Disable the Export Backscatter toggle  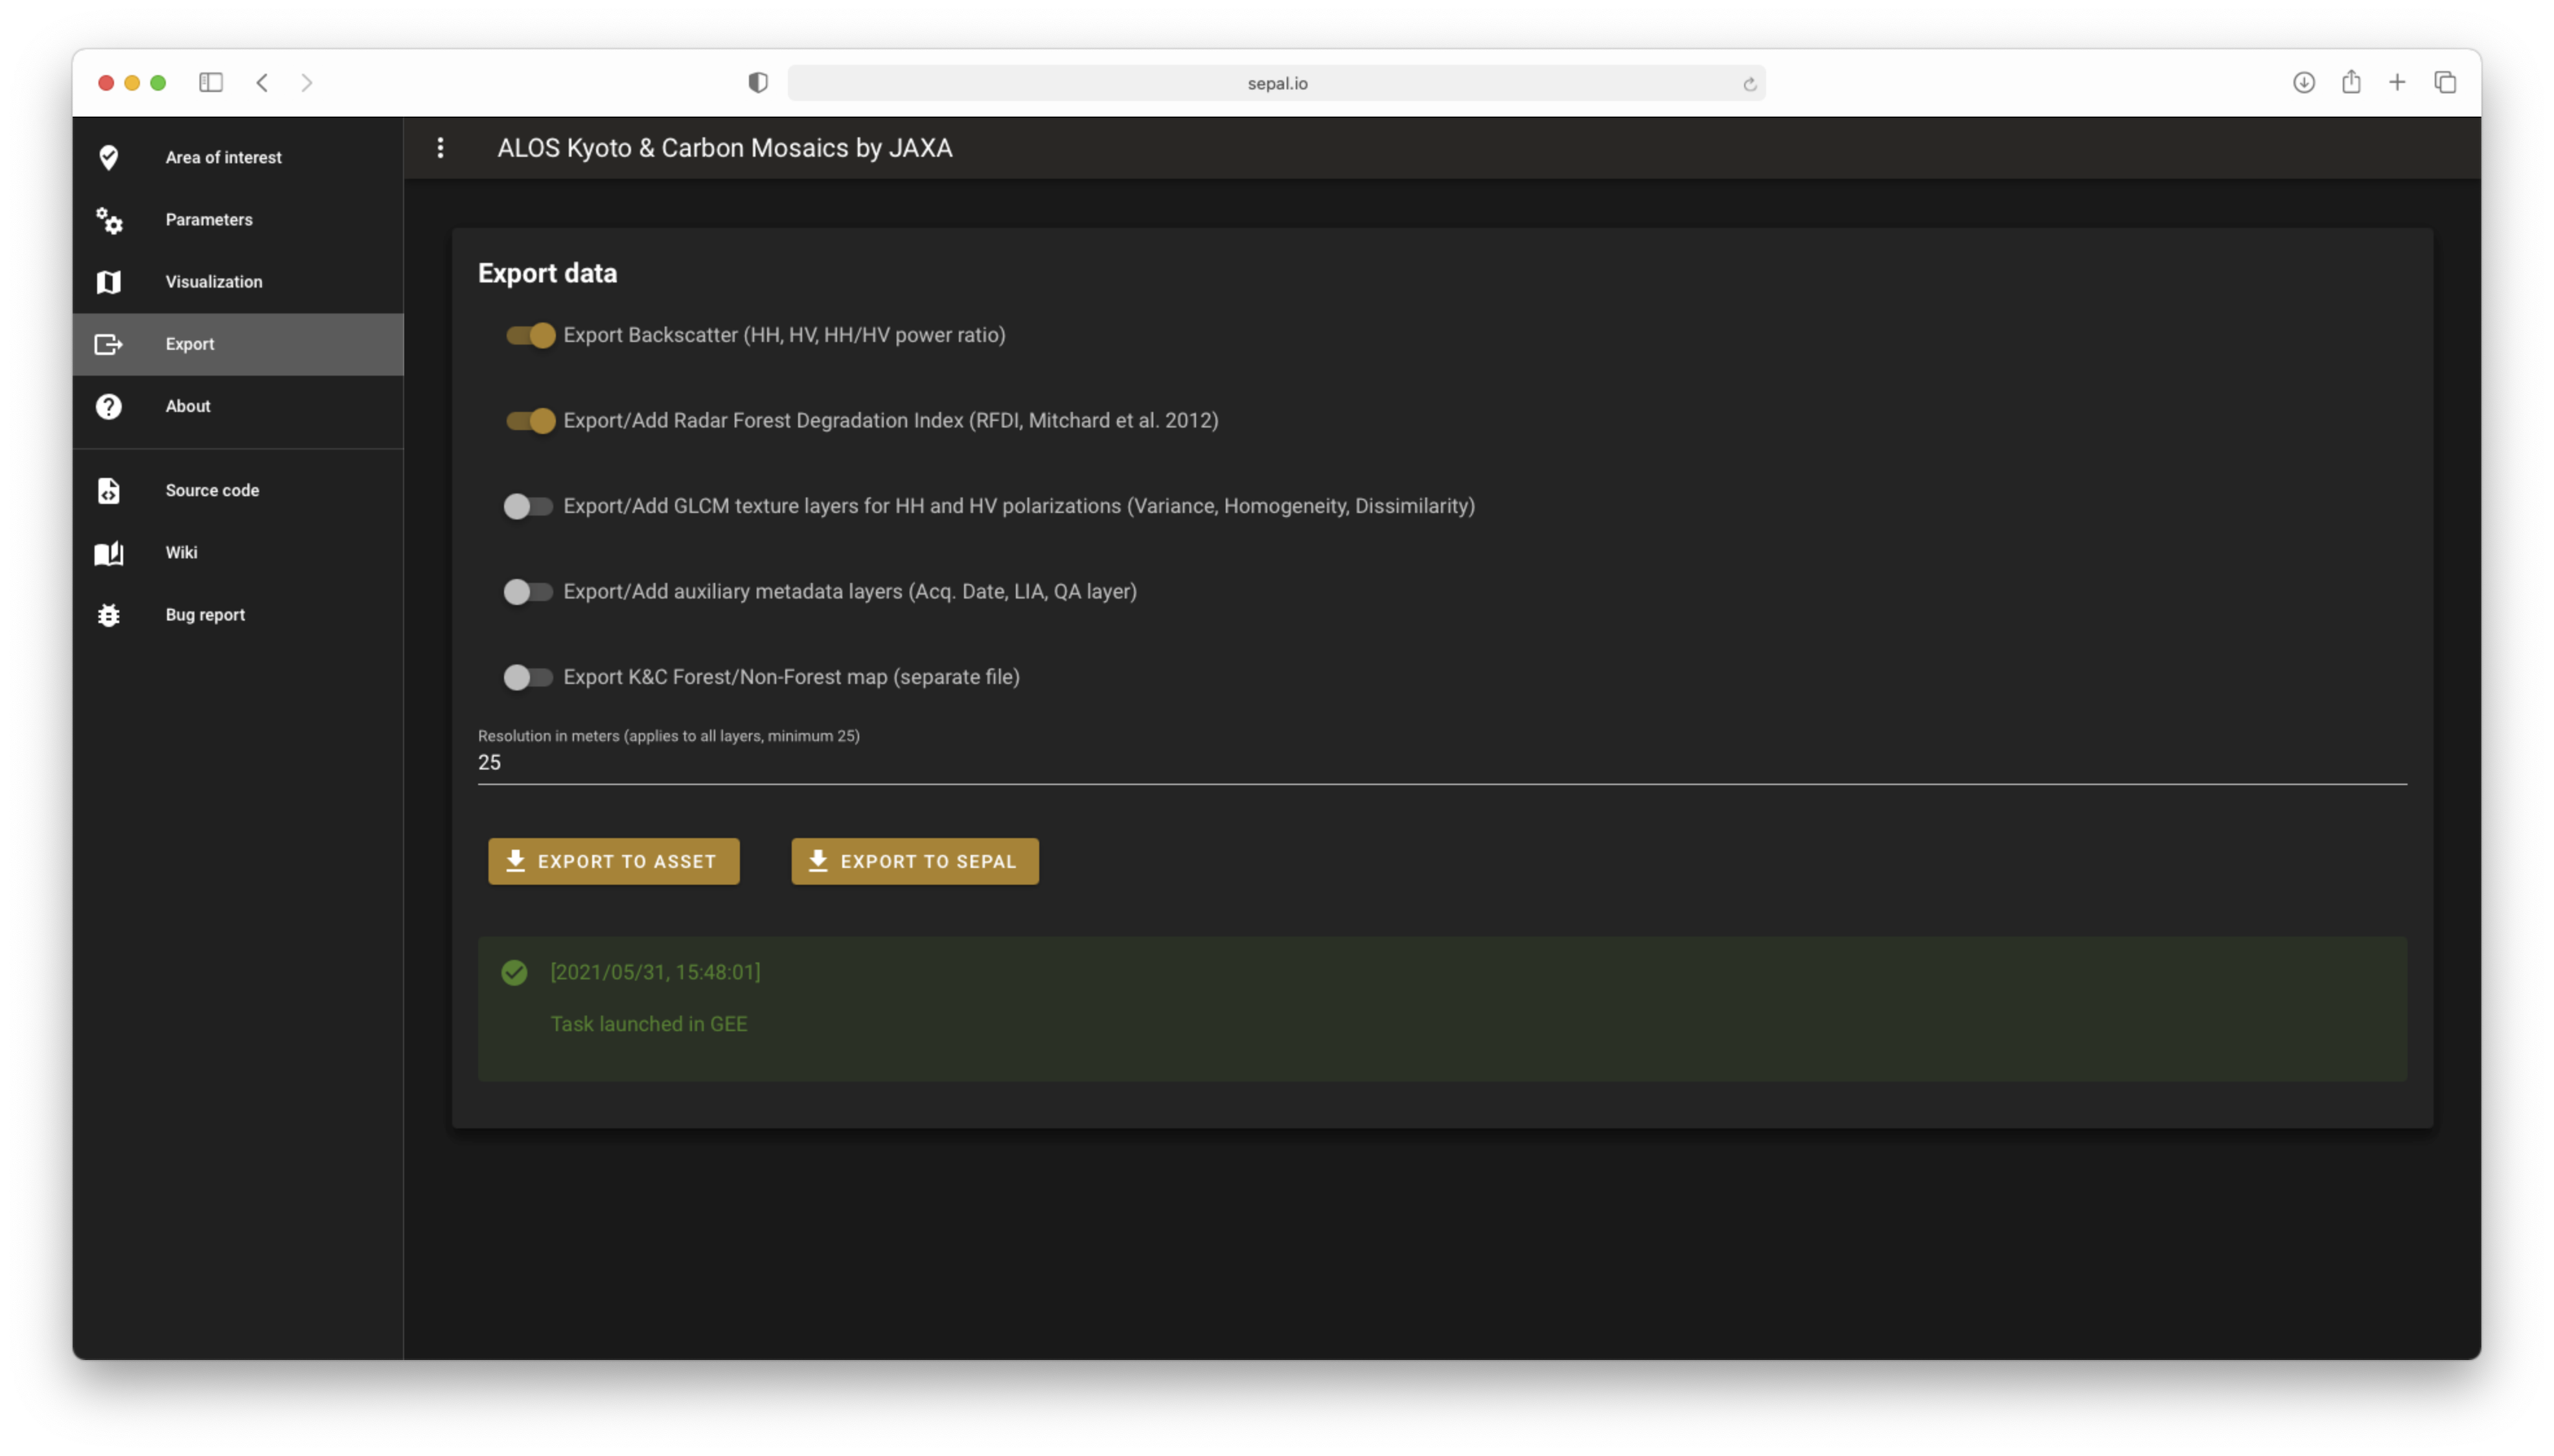(x=529, y=335)
